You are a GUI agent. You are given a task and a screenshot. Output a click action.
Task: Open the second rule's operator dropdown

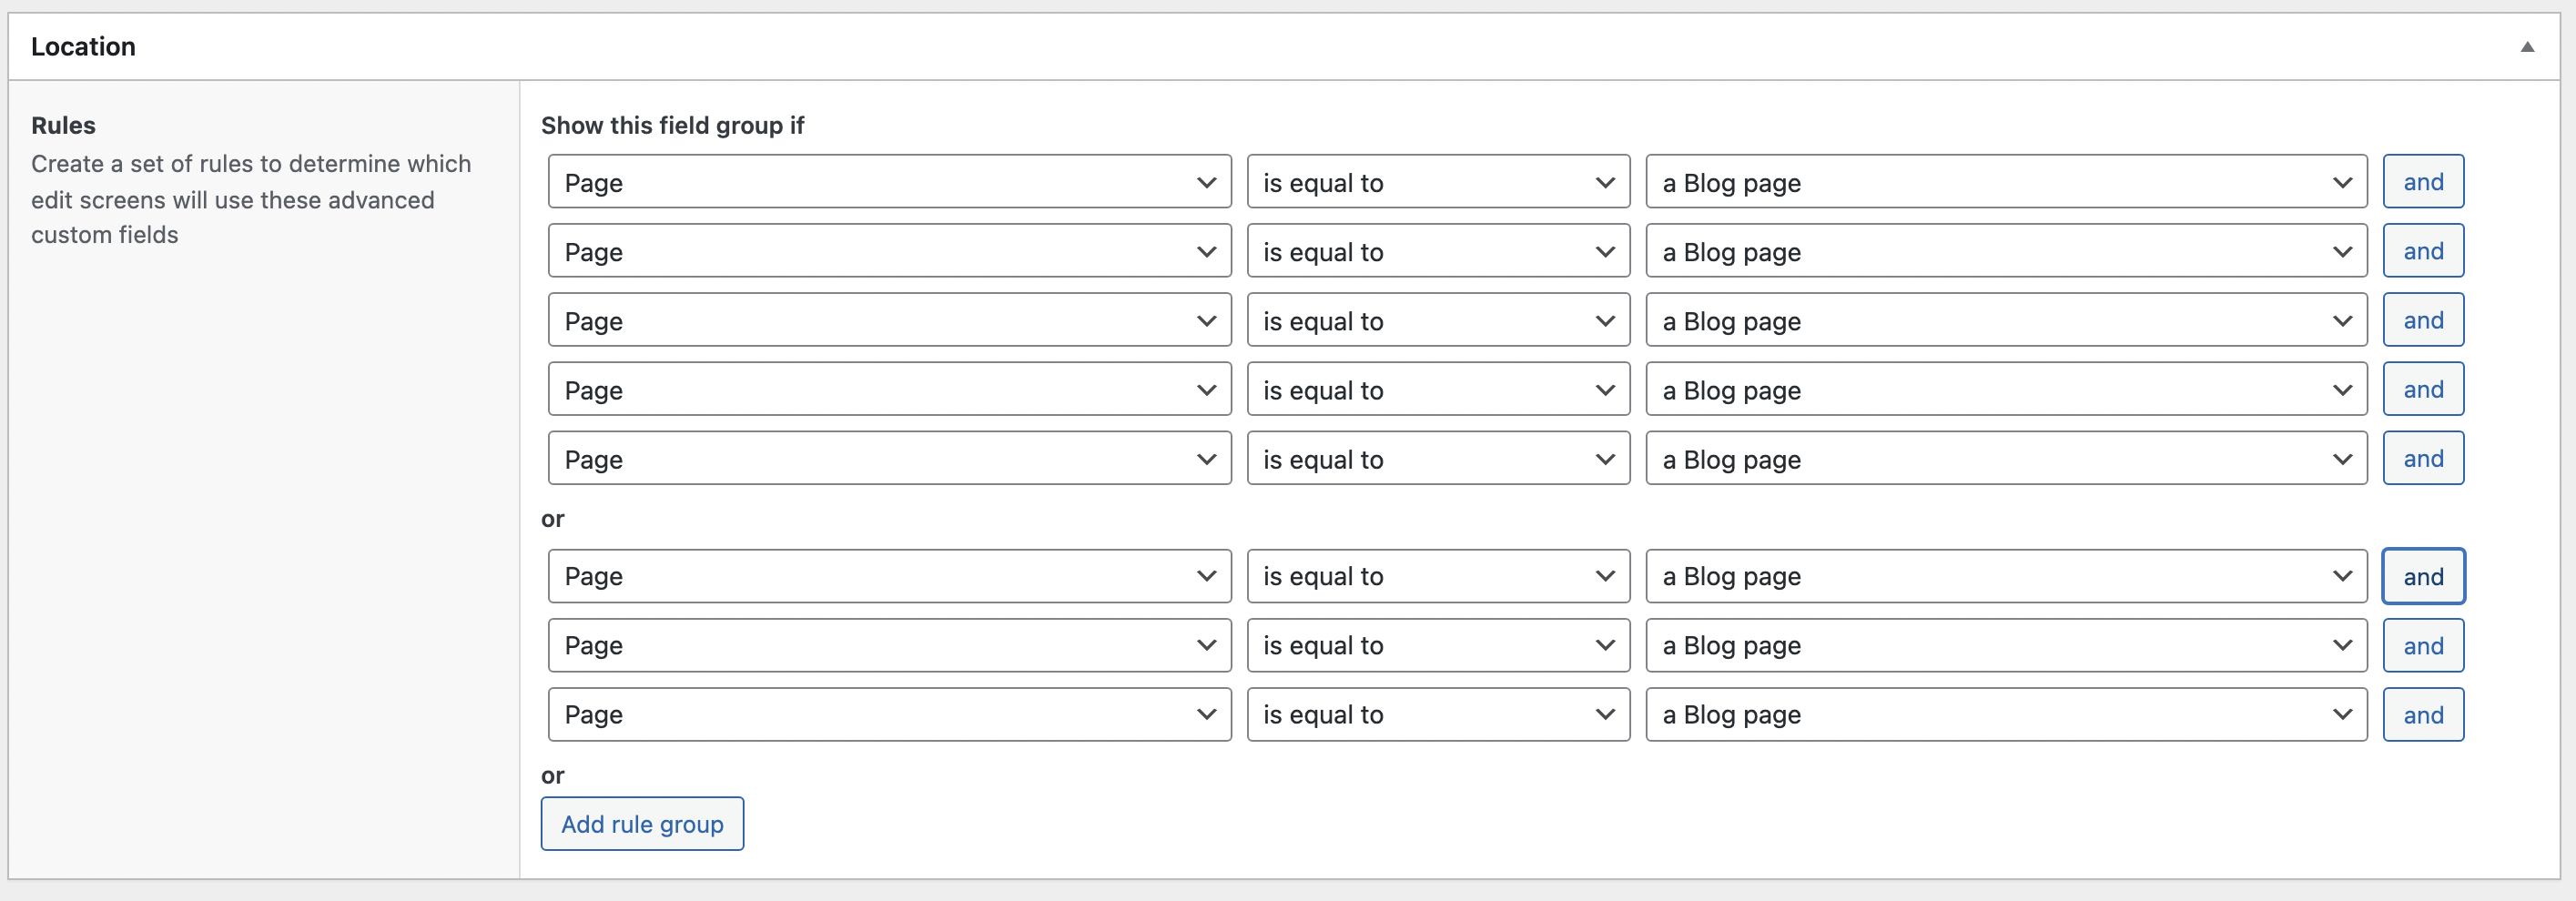pos(1437,251)
